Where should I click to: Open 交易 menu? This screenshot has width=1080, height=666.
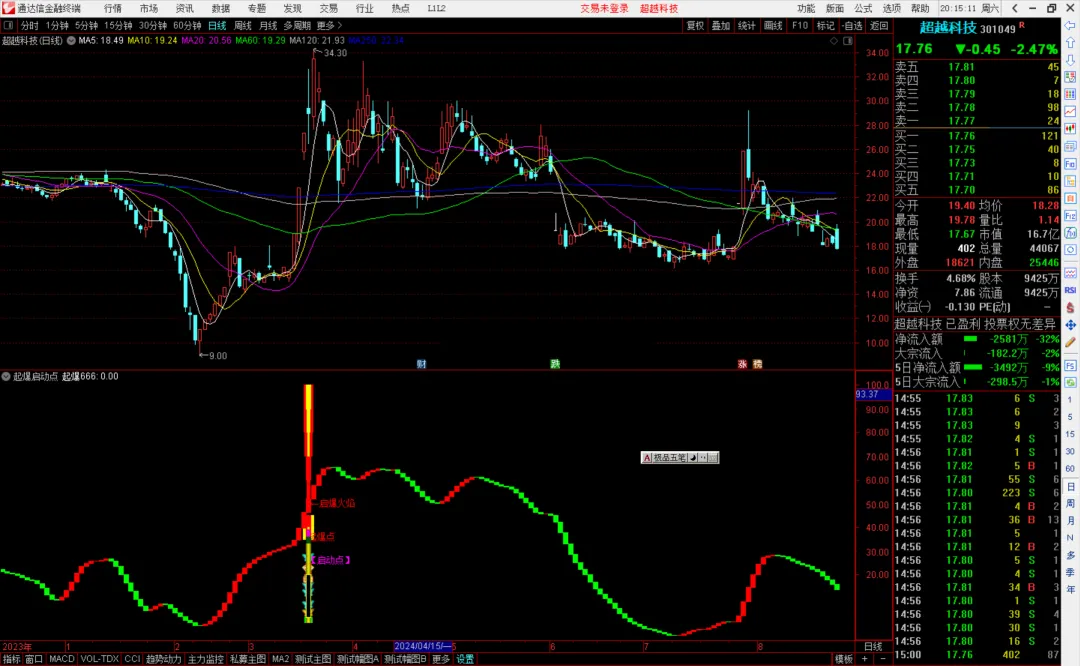(x=329, y=8)
